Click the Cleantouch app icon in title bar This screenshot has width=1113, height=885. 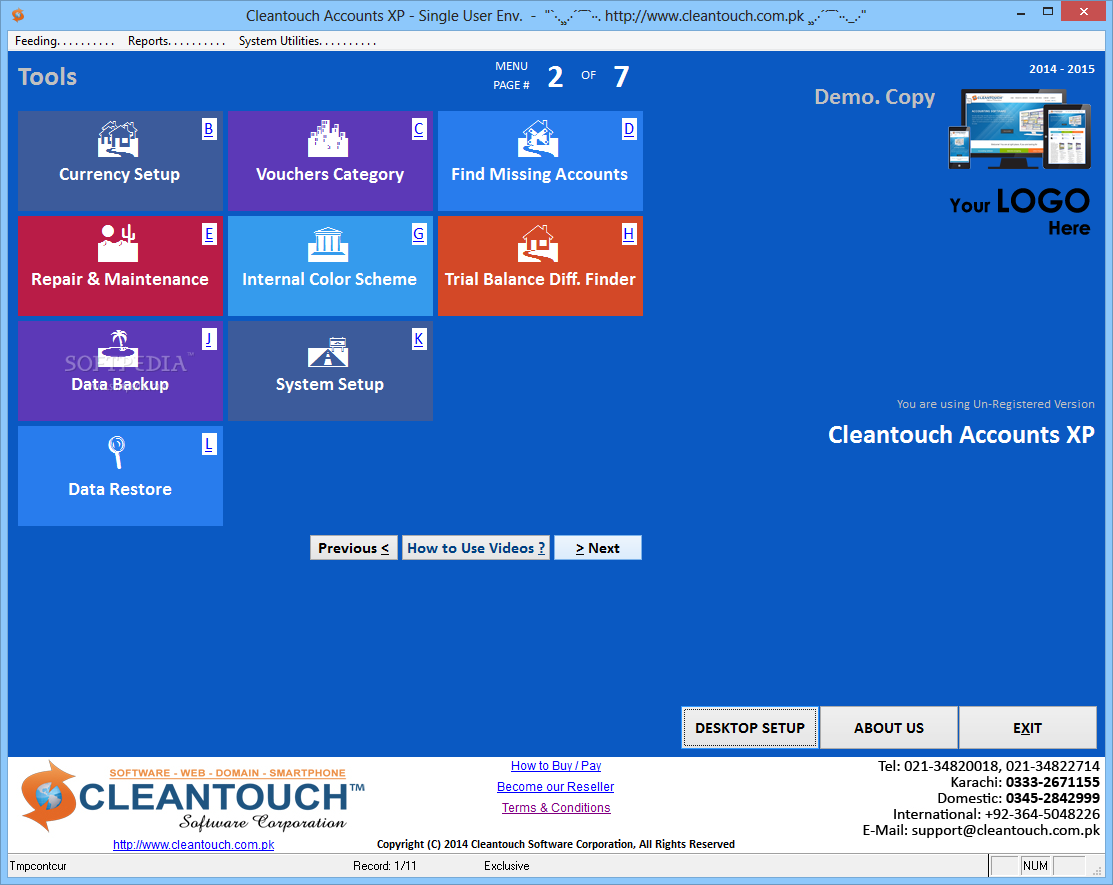pos(18,15)
